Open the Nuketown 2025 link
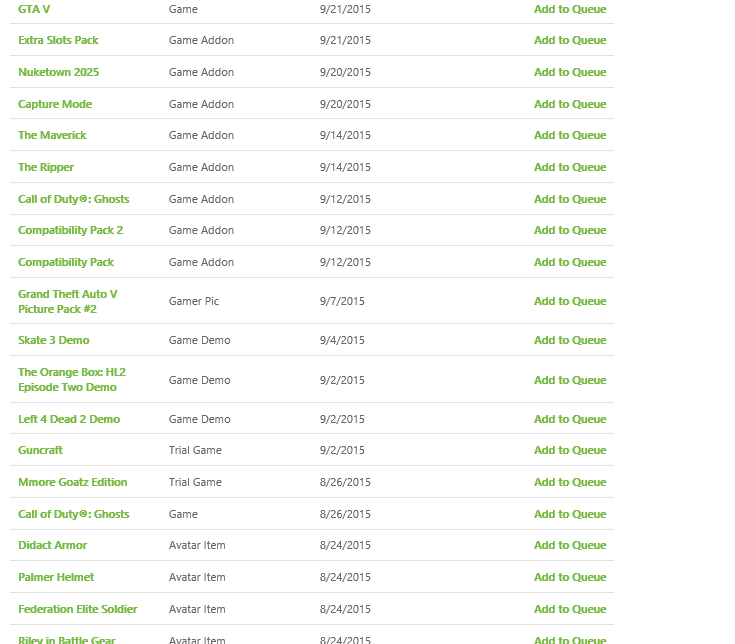The image size is (735, 644). (x=59, y=72)
